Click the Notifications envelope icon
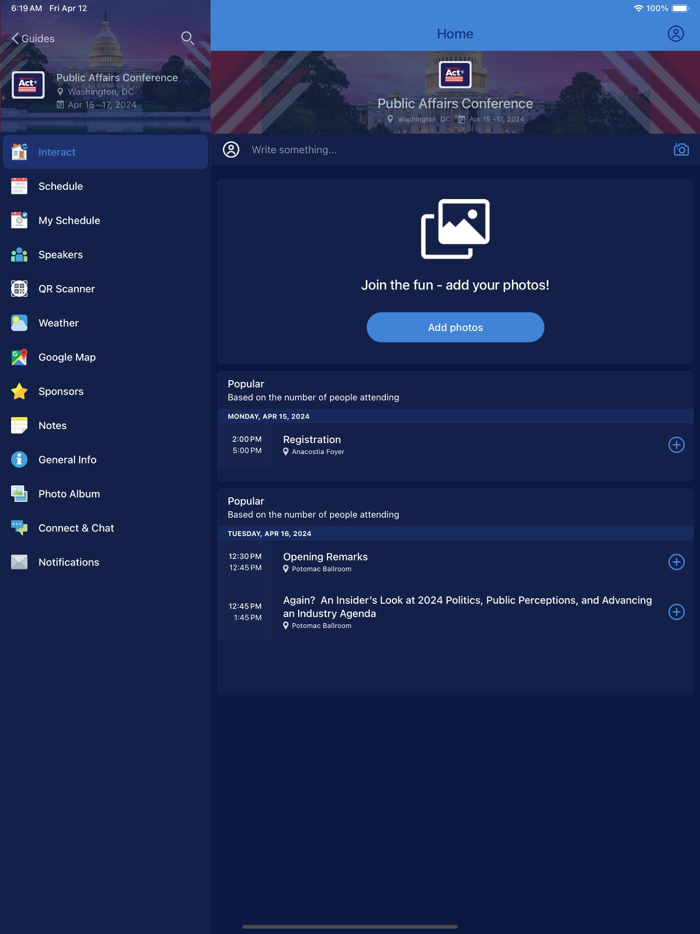 (19, 562)
